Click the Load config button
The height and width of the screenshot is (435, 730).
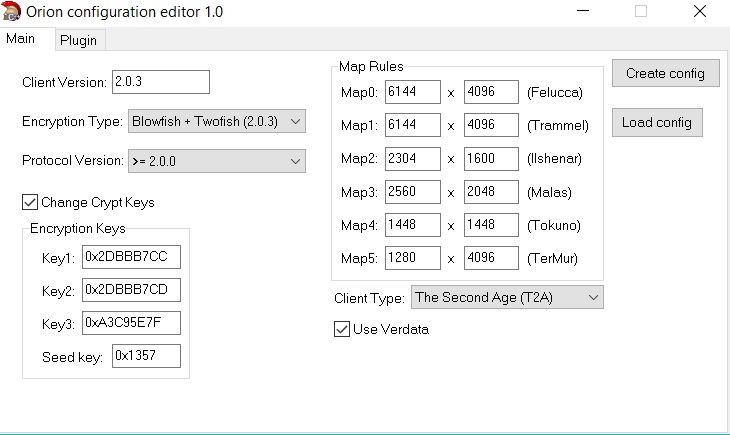tap(656, 123)
